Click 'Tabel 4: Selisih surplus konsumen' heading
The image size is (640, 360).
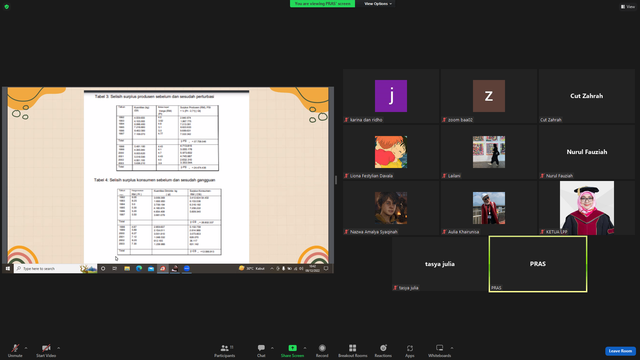click(155, 180)
